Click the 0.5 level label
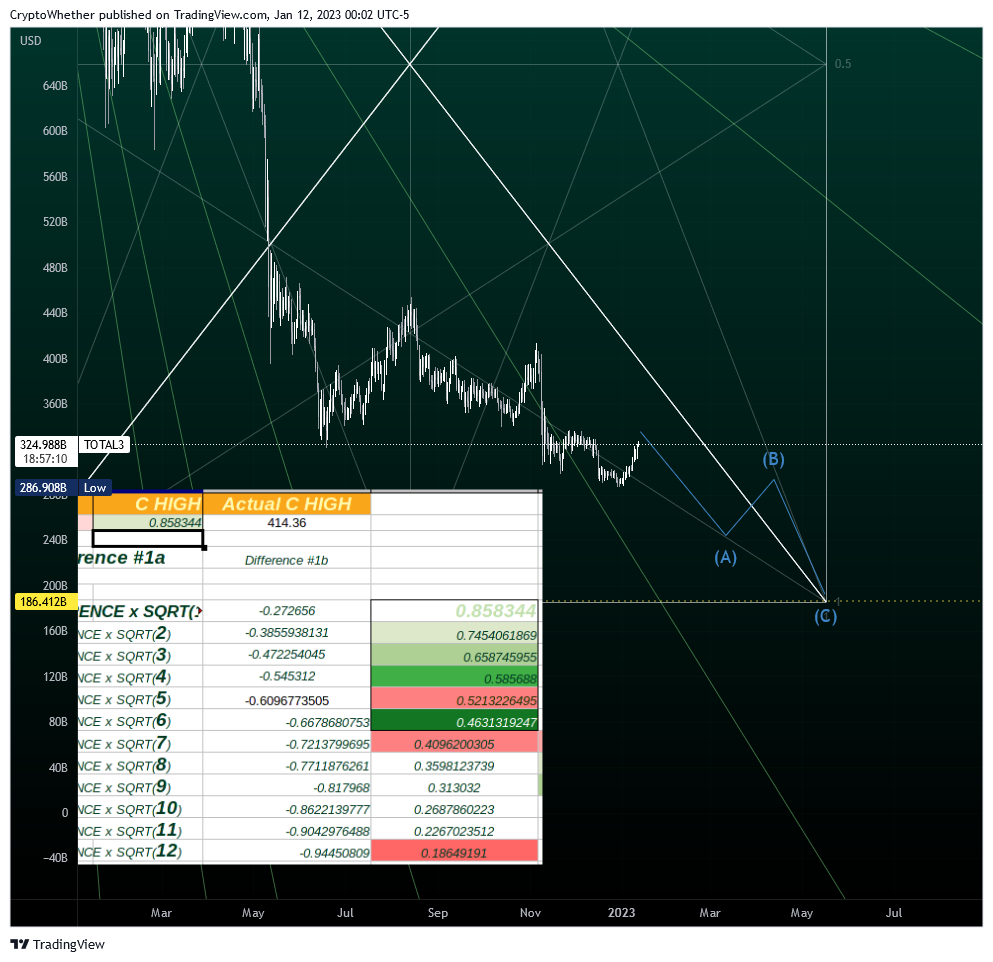 click(843, 64)
